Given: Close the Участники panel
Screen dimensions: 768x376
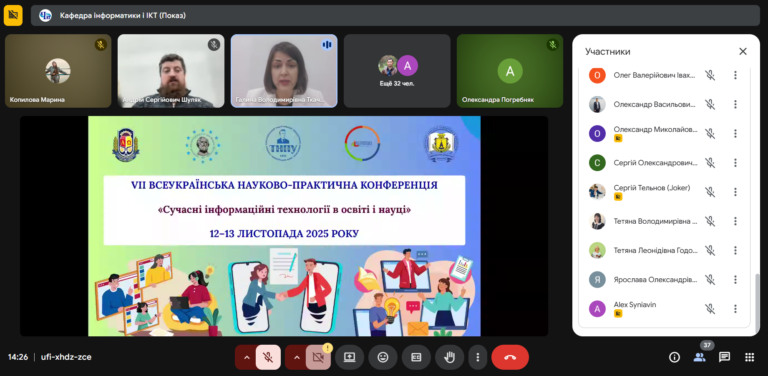Looking at the screenshot, I should point(743,51).
